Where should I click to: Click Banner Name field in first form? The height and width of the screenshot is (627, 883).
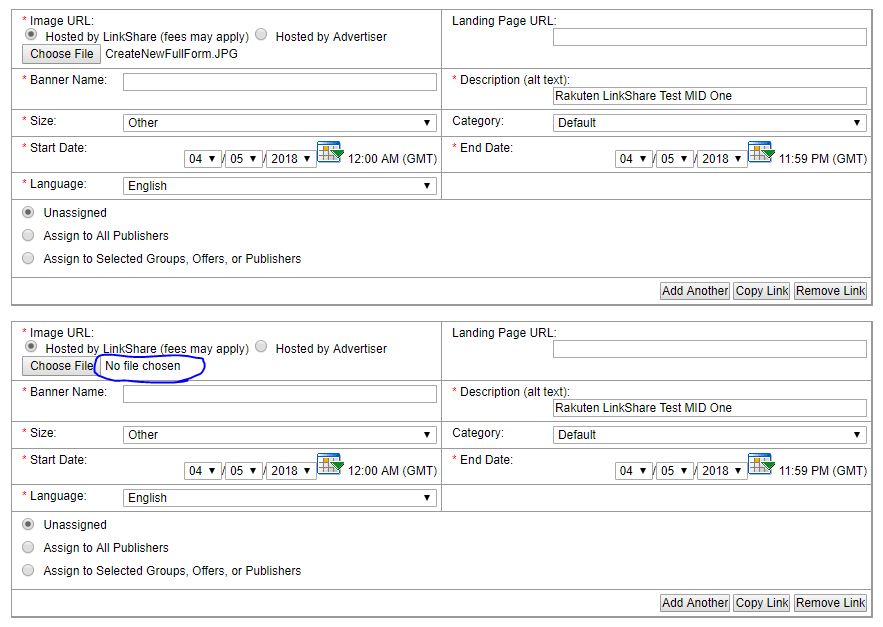[x=280, y=82]
